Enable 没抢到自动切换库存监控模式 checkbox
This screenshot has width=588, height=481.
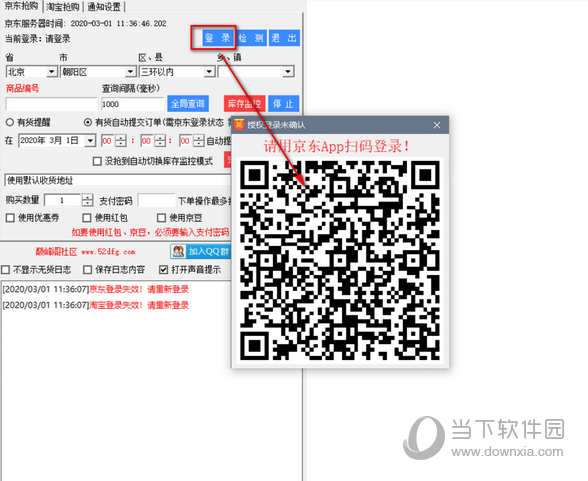[x=97, y=161]
